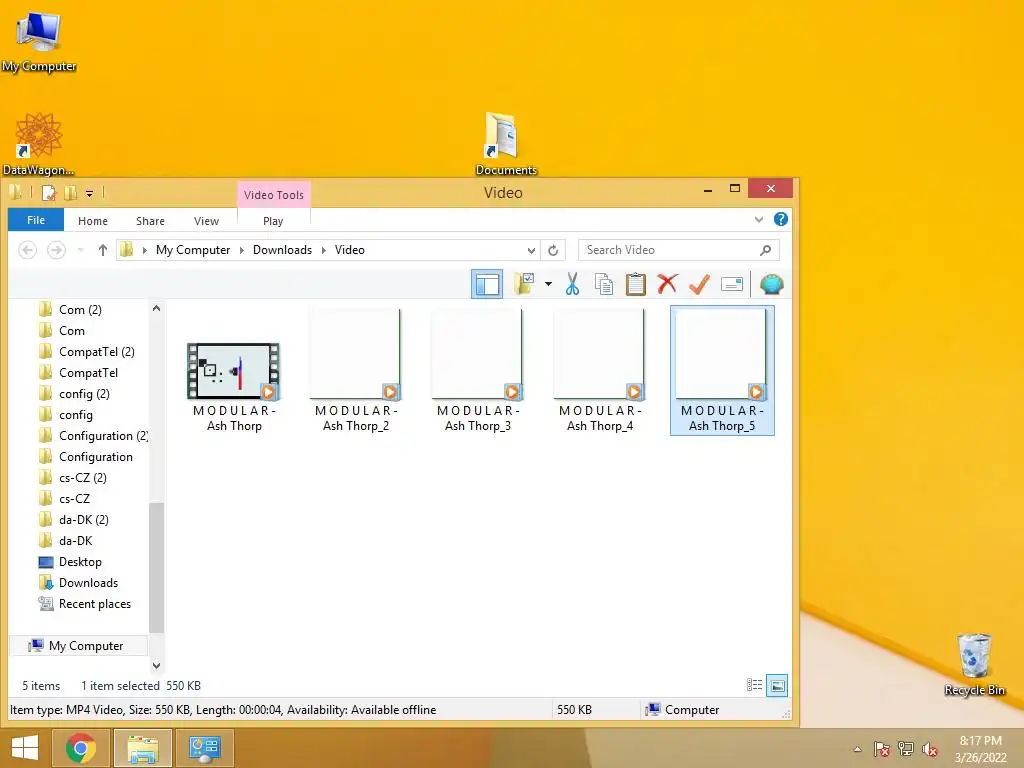Click Video in the address breadcrumb
The width and height of the screenshot is (1024, 768).
tap(349, 250)
